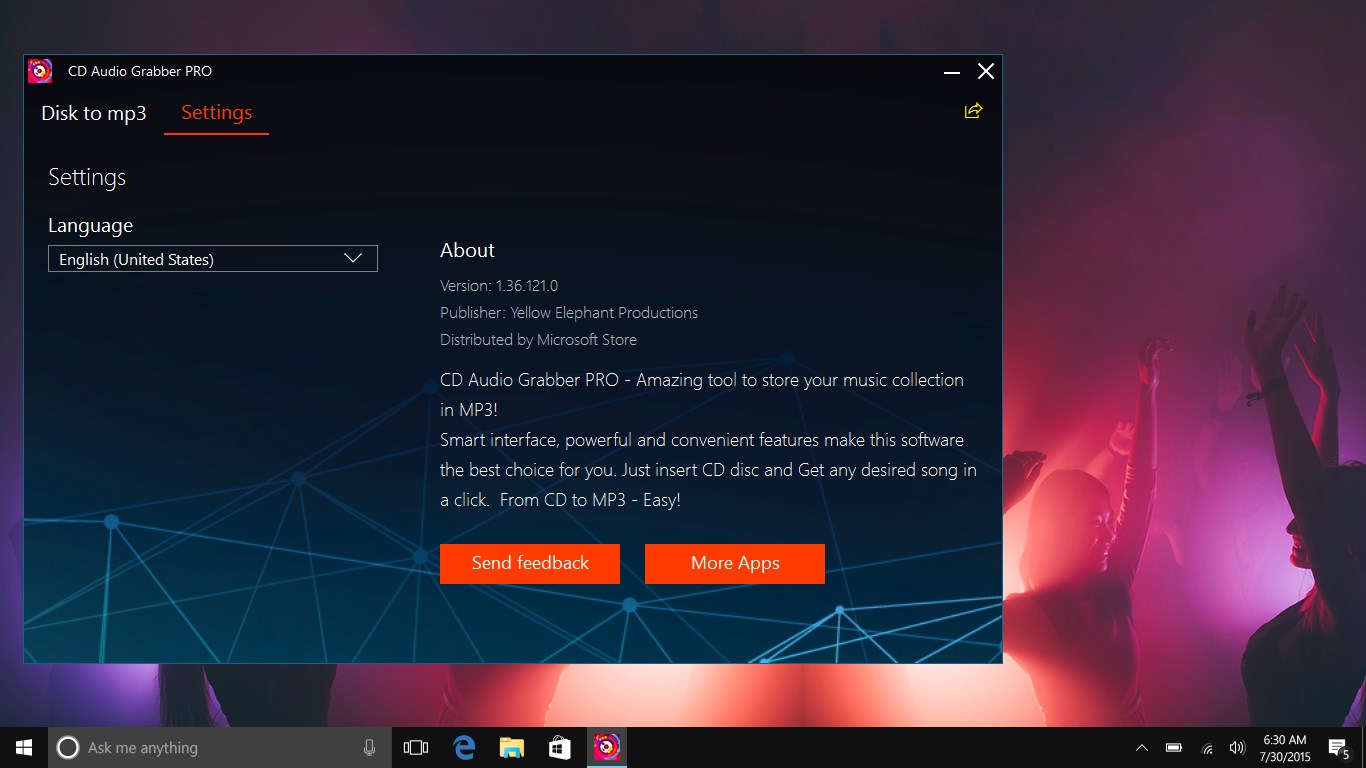Select the Settings tab

(x=216, y=113)
